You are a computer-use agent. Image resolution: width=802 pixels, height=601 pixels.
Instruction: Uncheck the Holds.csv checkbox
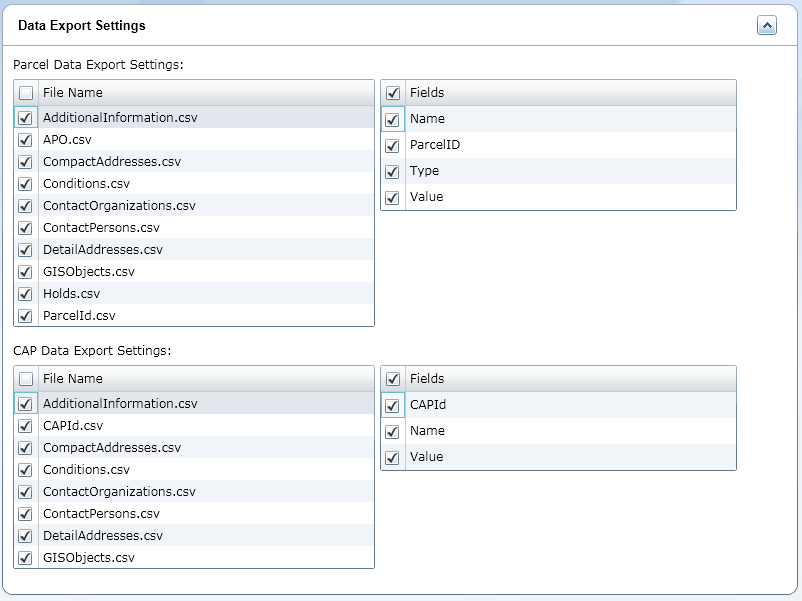click(26, 294)
